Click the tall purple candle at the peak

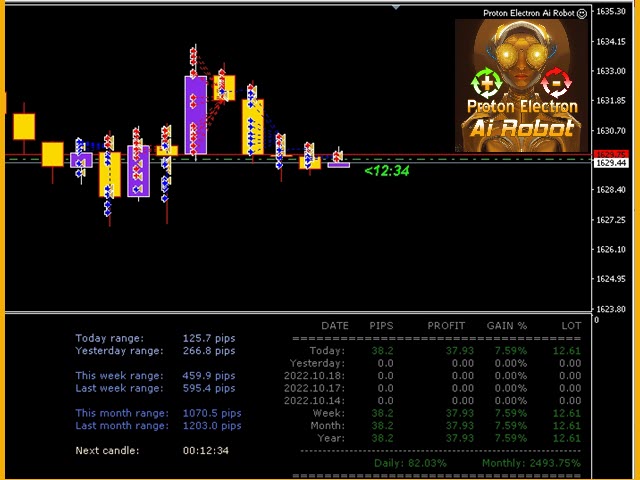click(x=196, y=115)
